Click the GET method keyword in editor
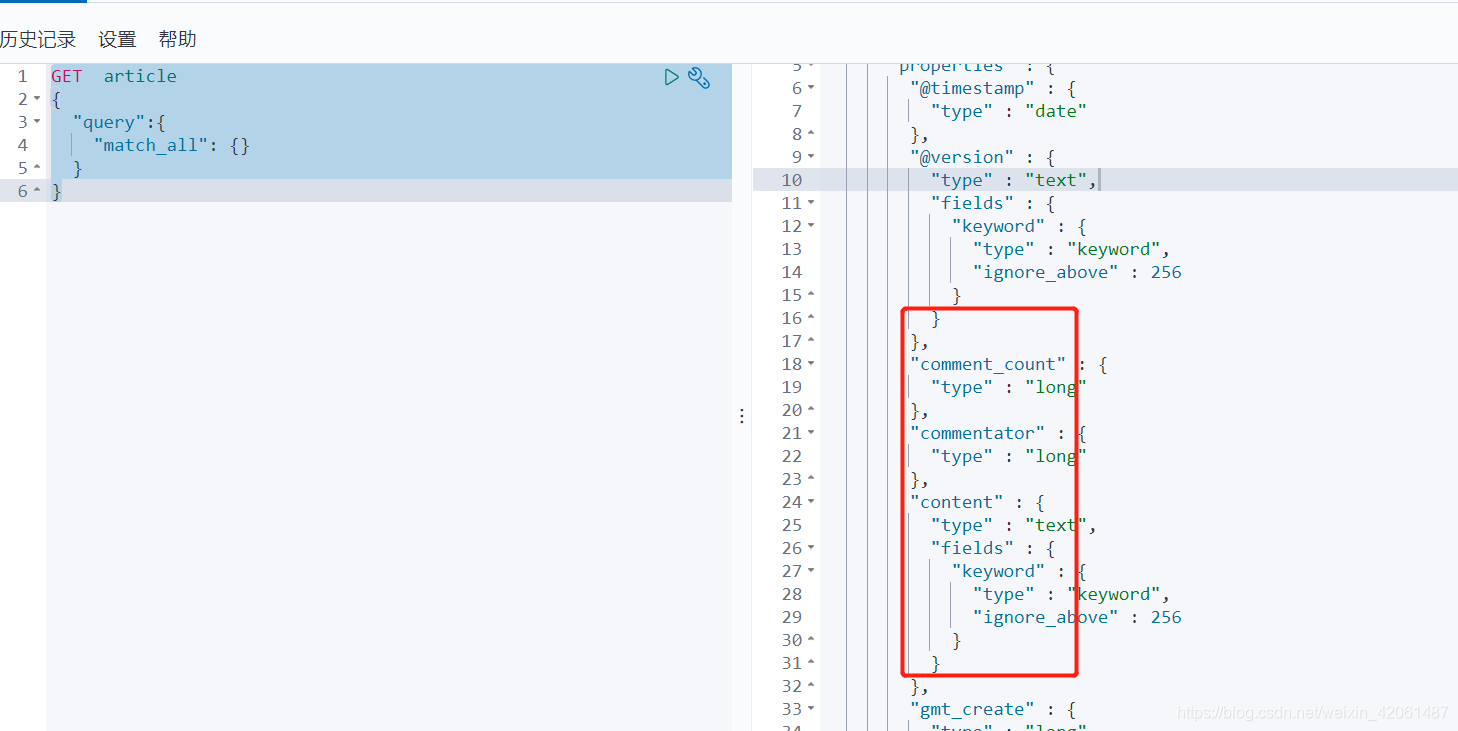1458x731 pixels. (x=67, y=76)
